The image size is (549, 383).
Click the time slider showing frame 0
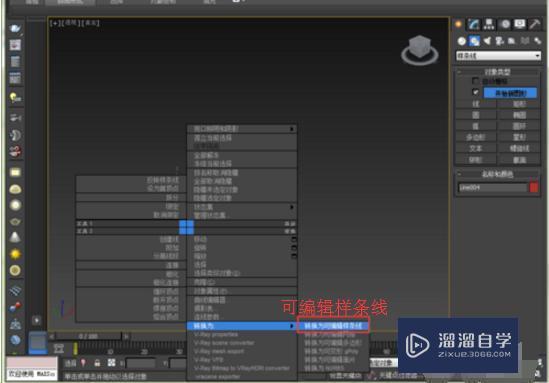(89, 336)
